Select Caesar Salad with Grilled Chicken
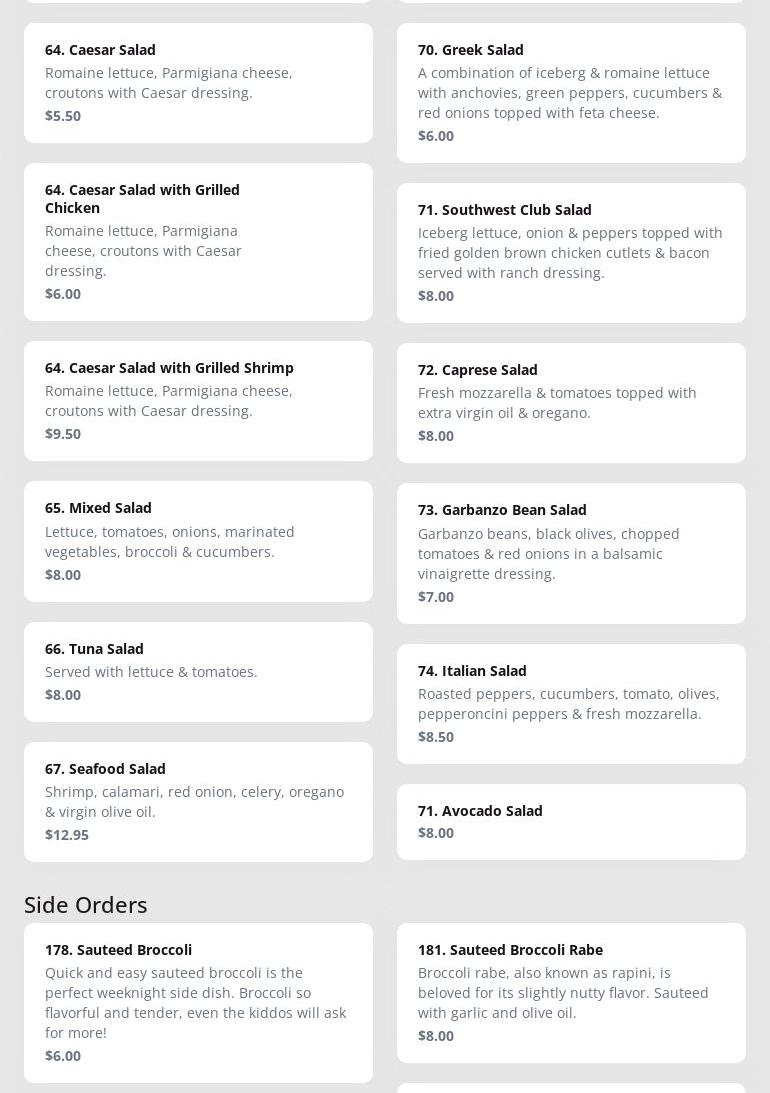 (x=198, y=241)
